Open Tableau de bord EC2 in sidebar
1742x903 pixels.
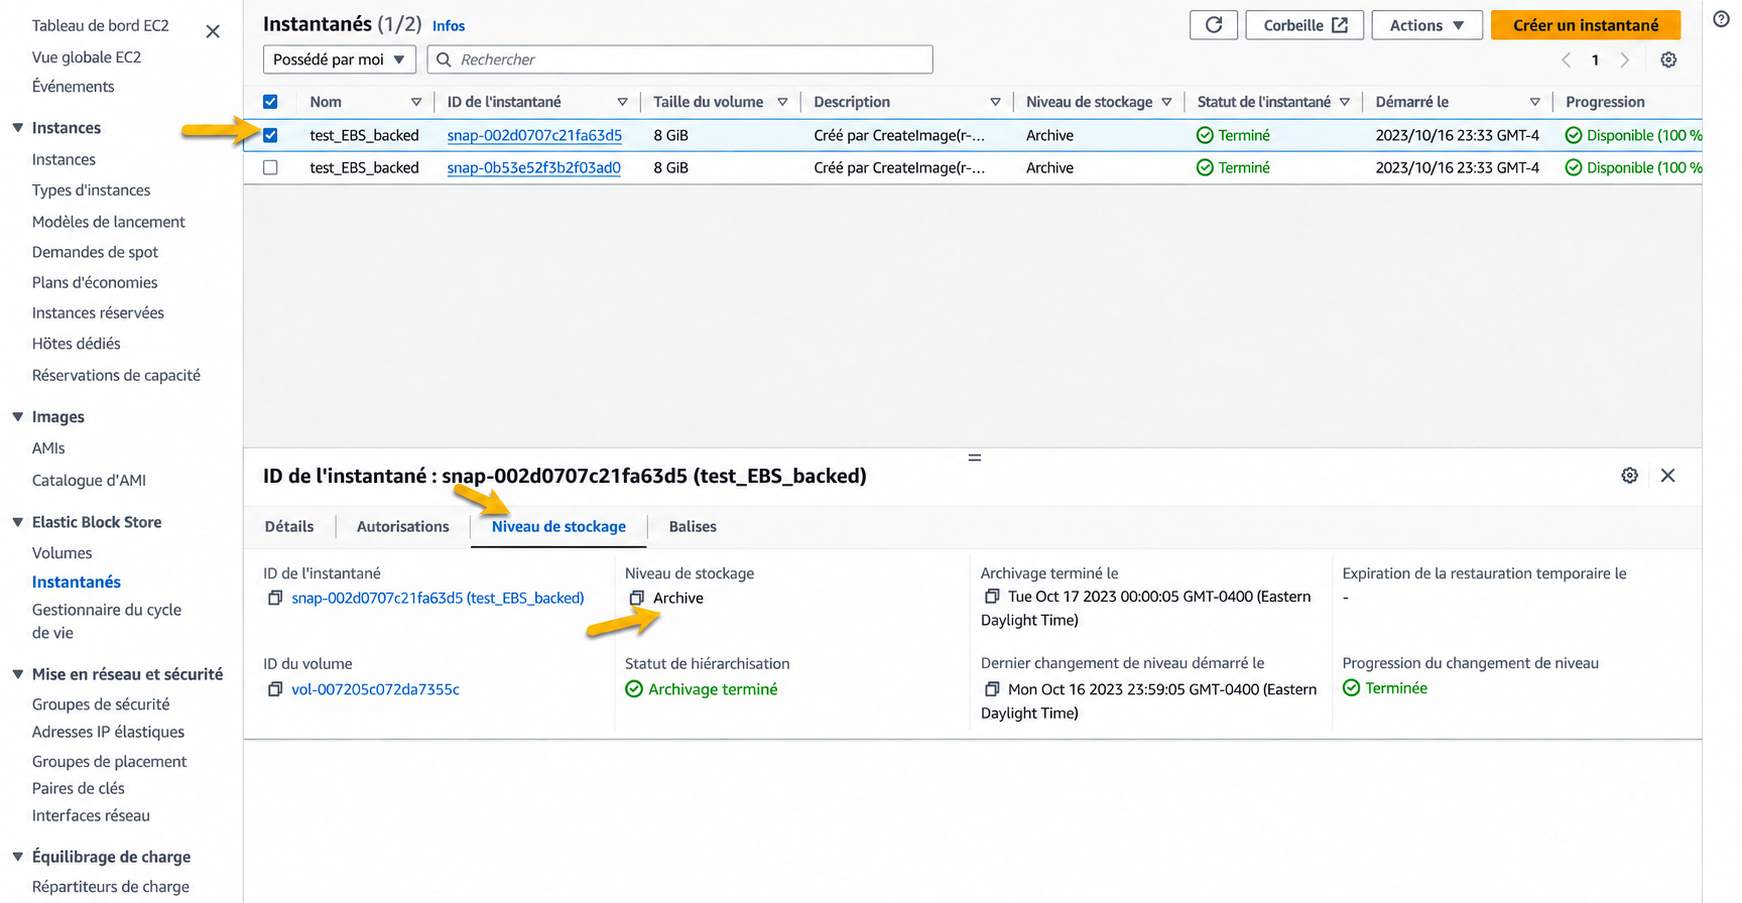point(100,25)
